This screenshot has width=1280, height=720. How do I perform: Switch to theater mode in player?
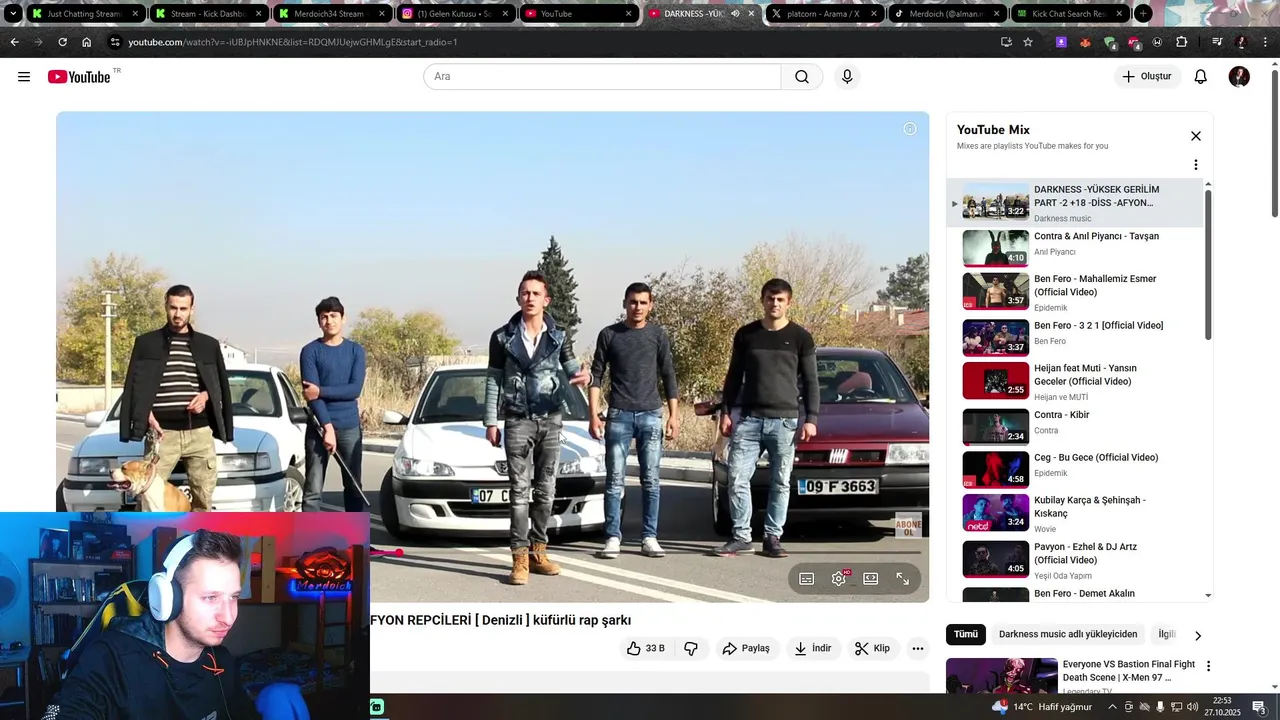871,579
